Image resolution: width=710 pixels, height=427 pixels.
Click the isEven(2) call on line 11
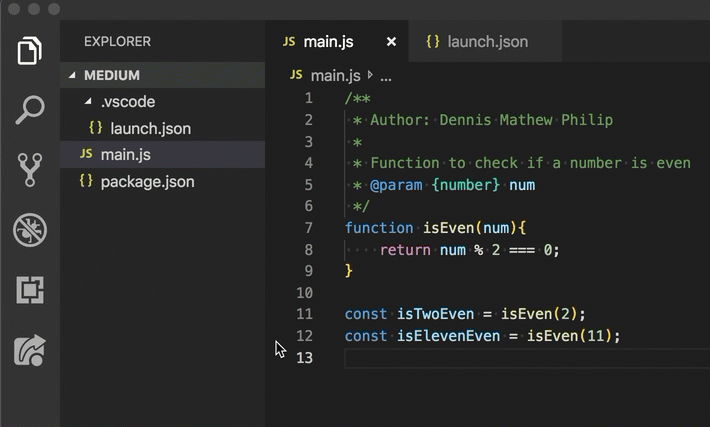coord(539,314)
